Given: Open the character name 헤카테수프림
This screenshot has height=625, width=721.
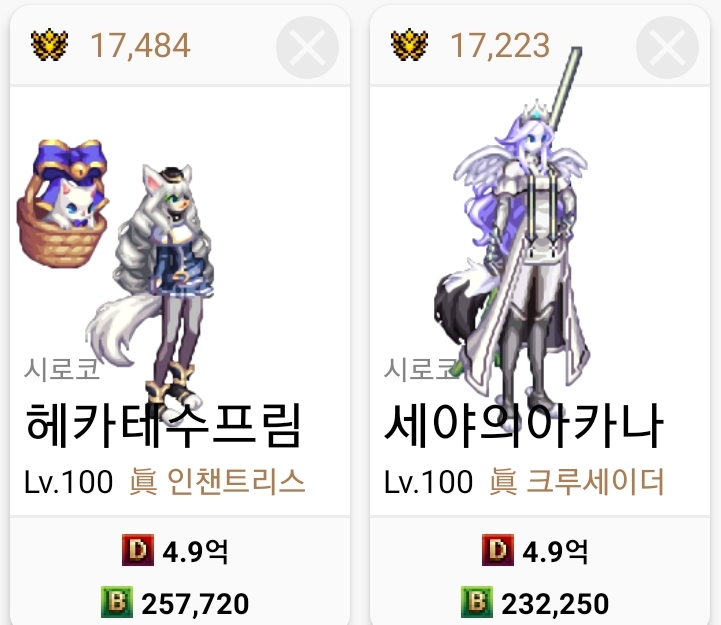Looking at the screenshot, I should 163,425.
